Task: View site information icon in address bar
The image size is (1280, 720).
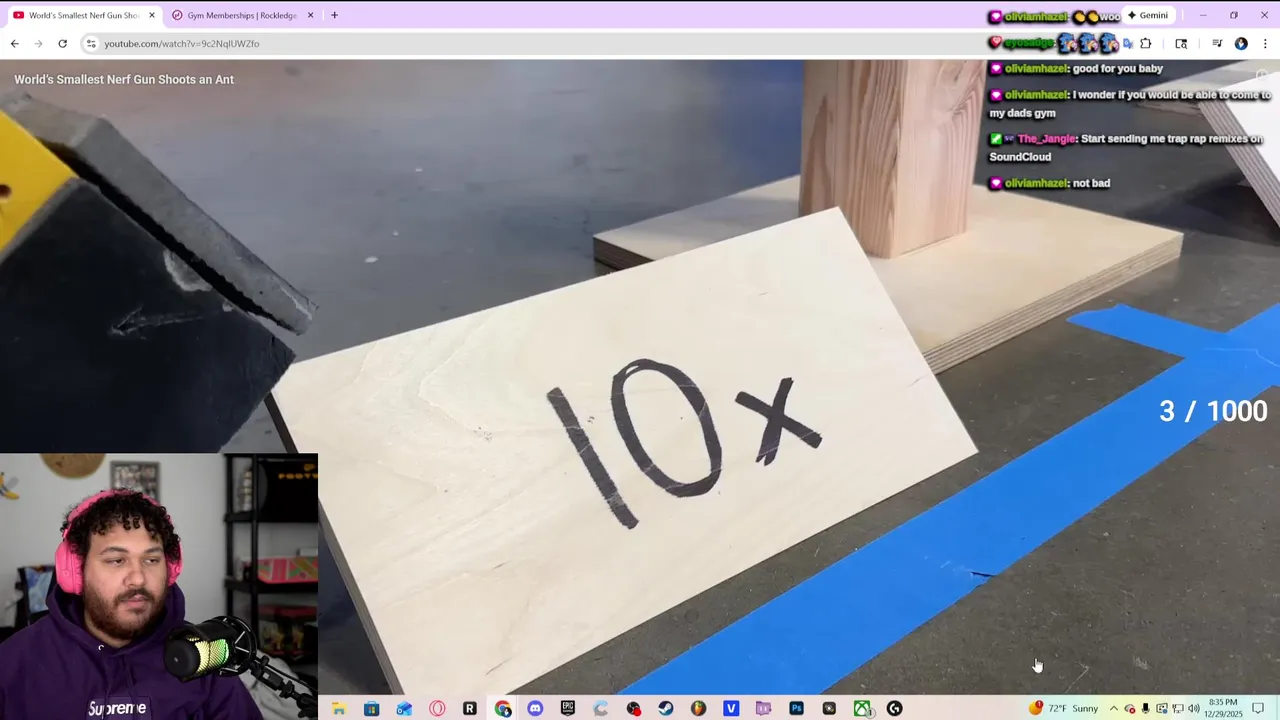Action: pos(91,44)
